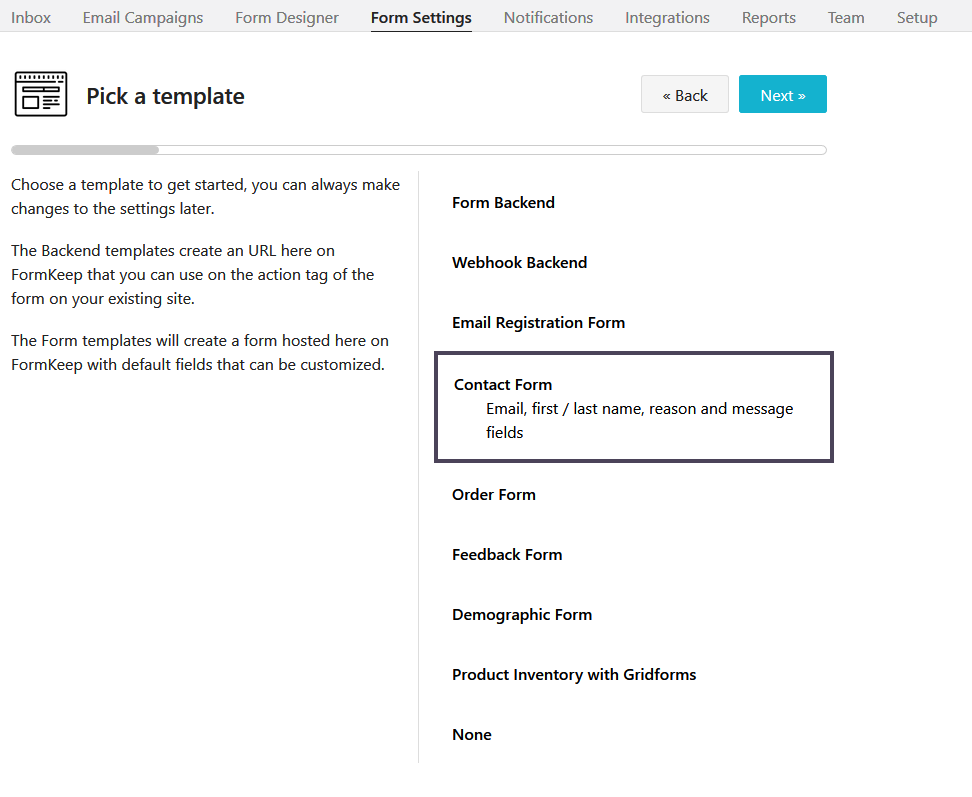Go to Notifications tab

tap(548, 17)
